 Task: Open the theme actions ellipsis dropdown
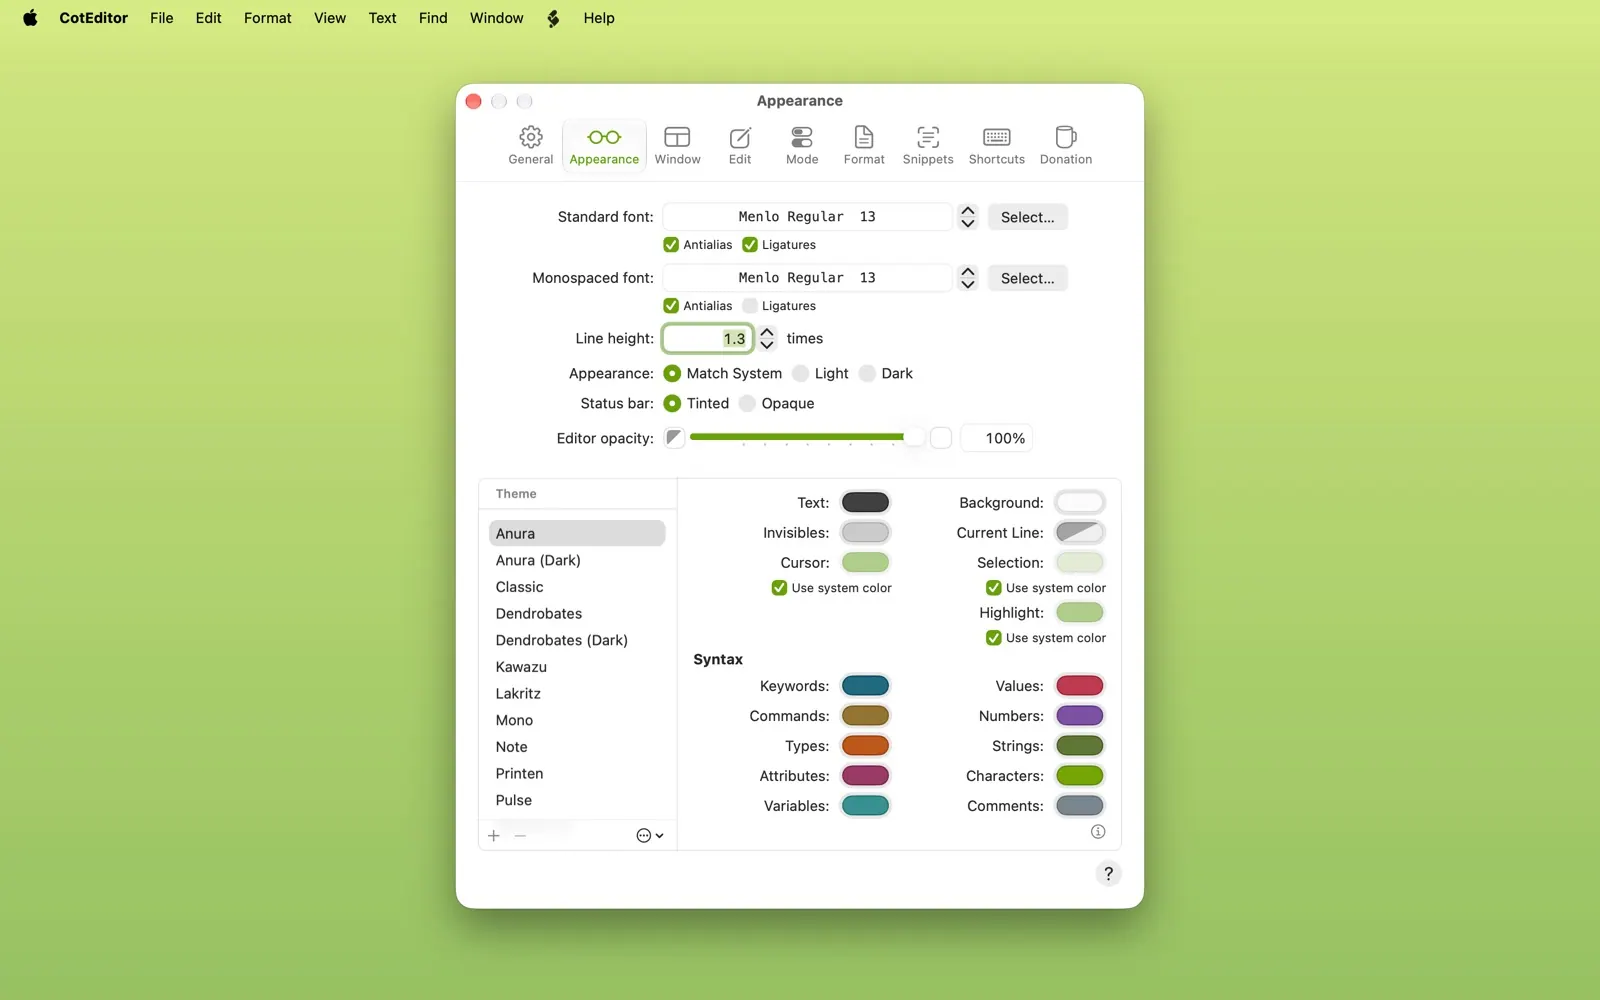click(x=650, y=836)
